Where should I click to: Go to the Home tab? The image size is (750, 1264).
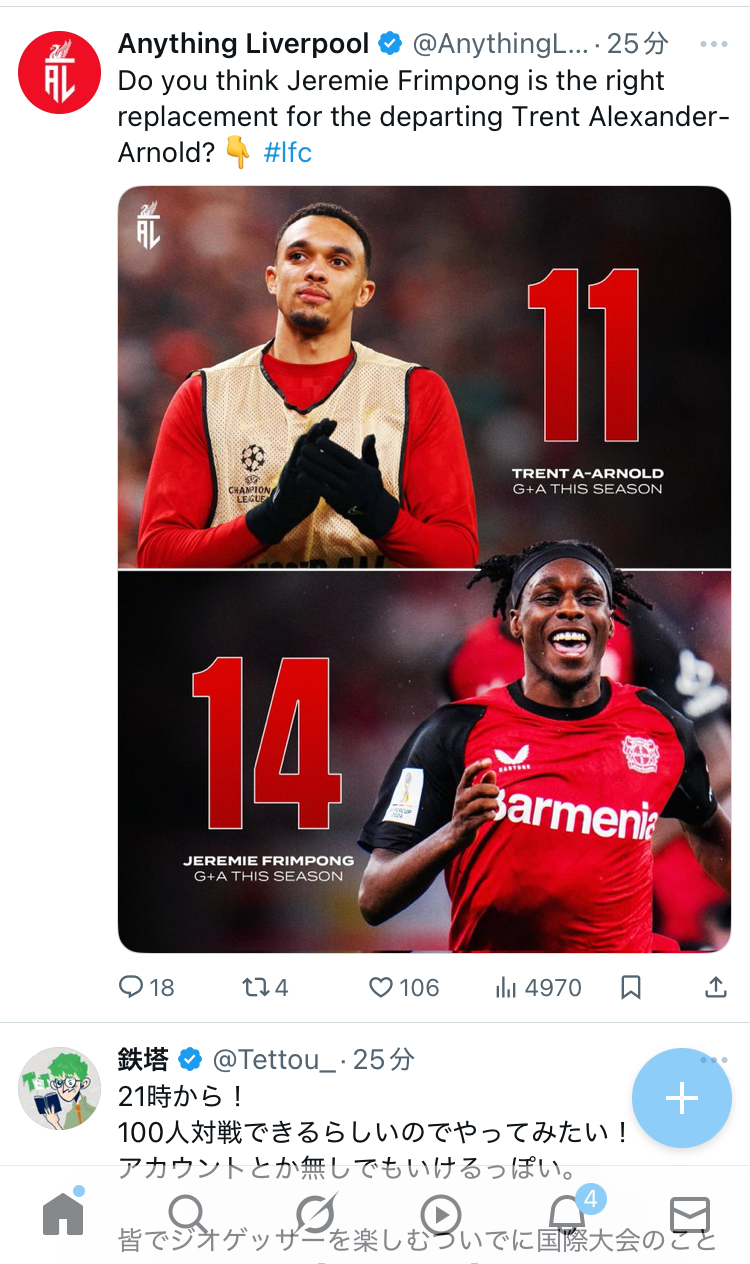pos(63,1214)
